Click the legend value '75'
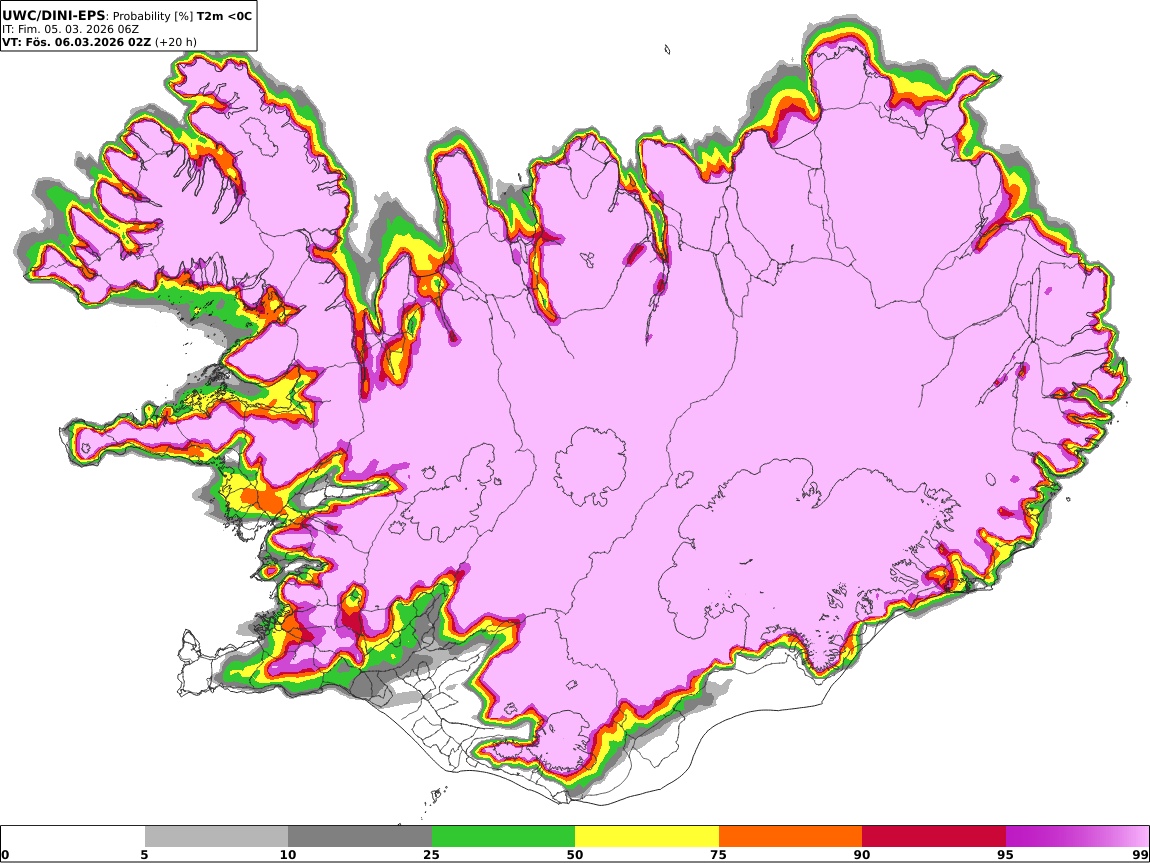 pyautogui.click(x=718, y=854)
